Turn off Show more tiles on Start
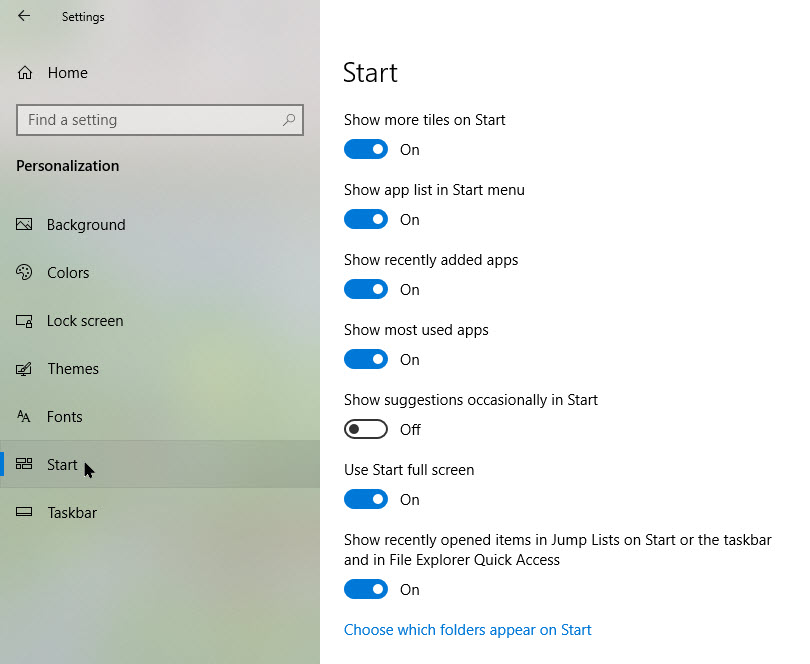This screenshot has height=664, width=810. [x=366, y=148]
